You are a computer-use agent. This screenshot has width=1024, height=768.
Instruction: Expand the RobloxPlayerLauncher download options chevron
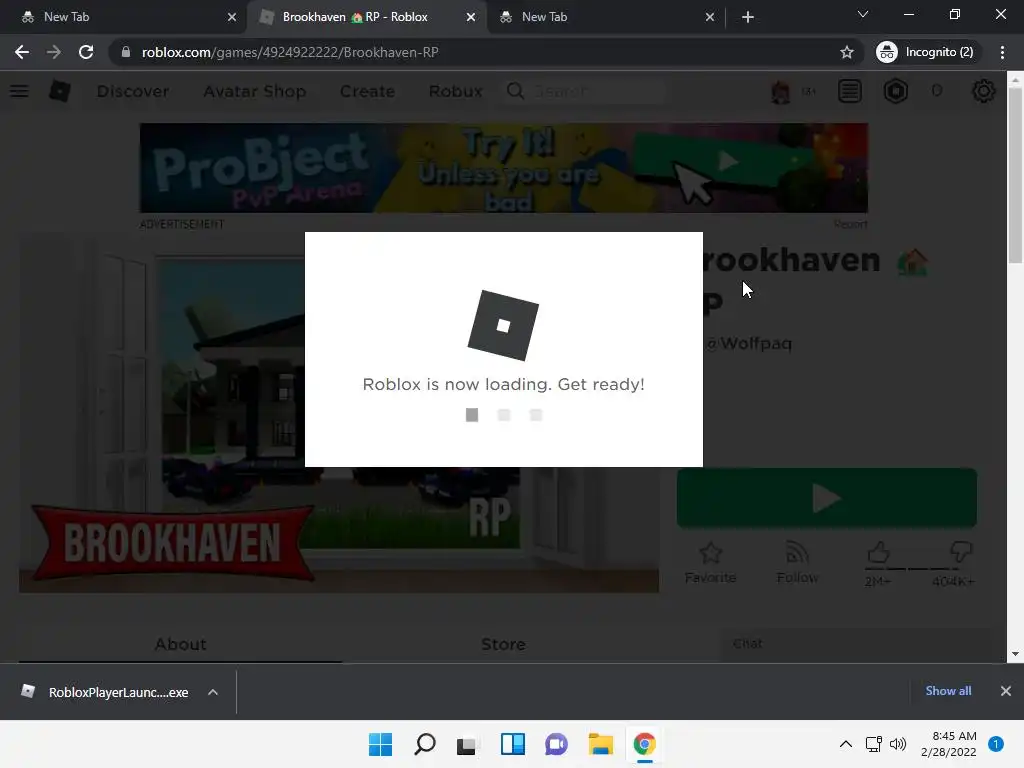coord(213,692)
